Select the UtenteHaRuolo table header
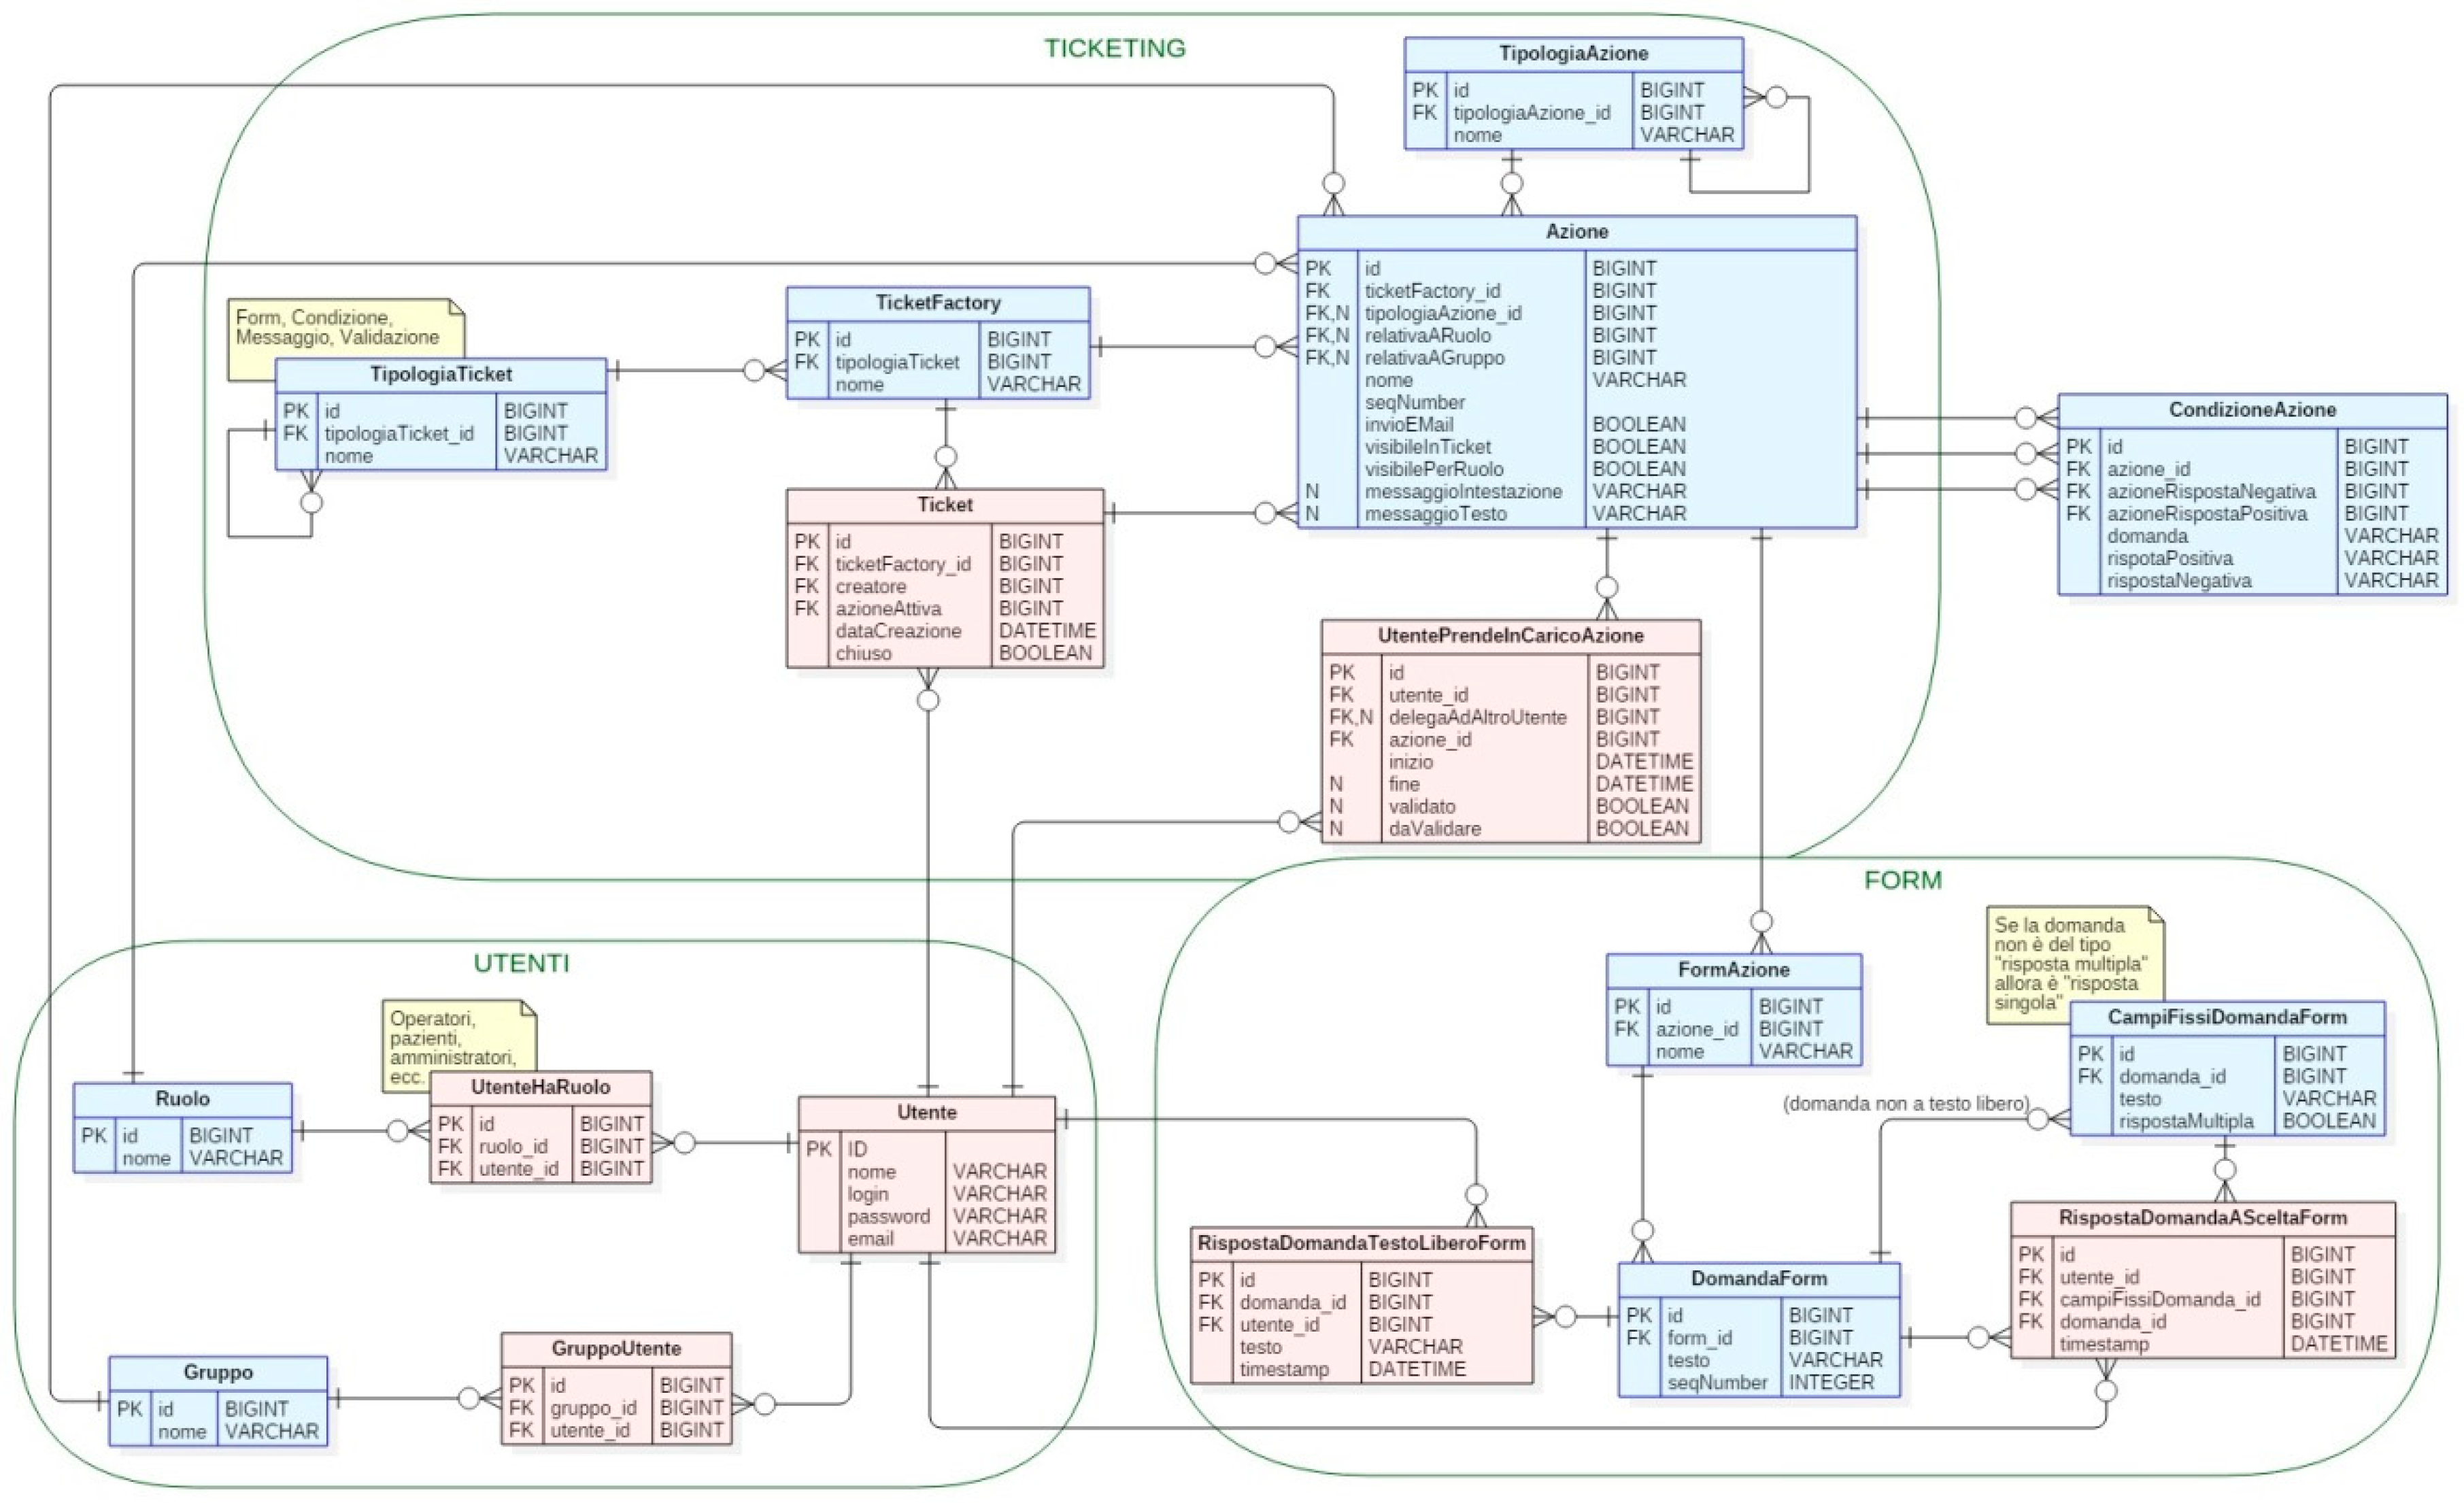 click(x=540, y=1087)
